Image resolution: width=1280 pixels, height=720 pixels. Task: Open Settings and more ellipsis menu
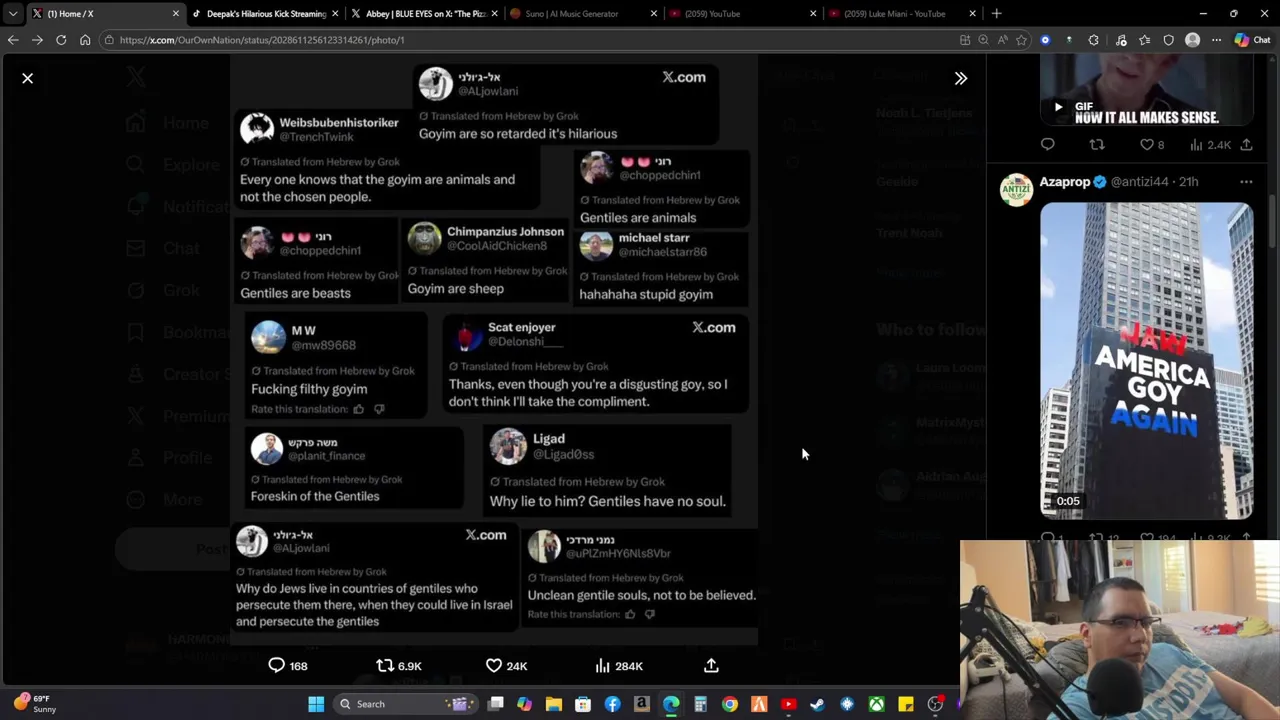1216,40
